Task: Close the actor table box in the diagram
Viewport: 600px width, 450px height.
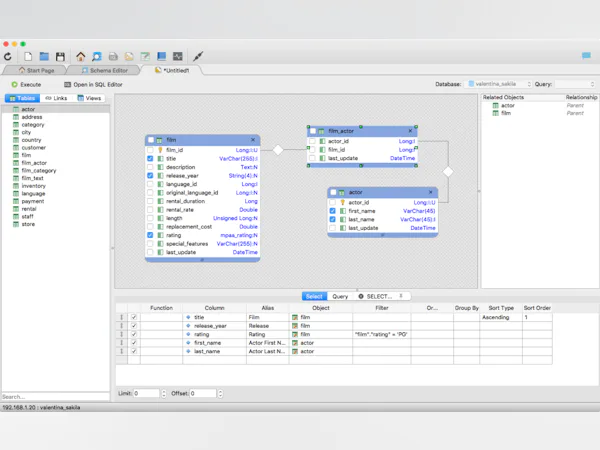Action: 432,192
